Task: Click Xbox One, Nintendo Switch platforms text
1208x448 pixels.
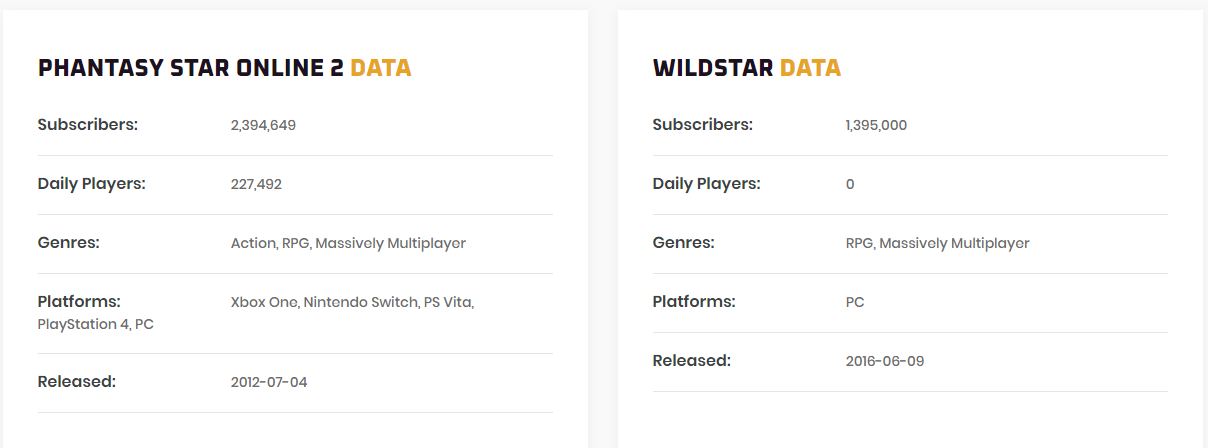Action: [352, 302]
